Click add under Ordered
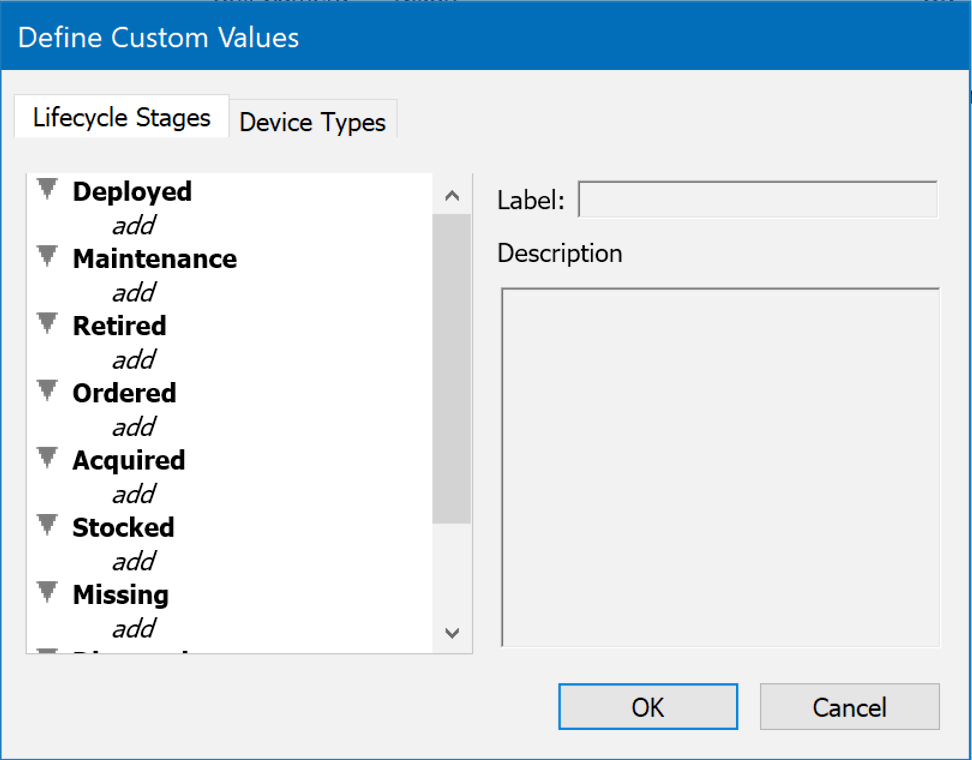972x760 pixels. pyautogui.click(x=133, y=426)
